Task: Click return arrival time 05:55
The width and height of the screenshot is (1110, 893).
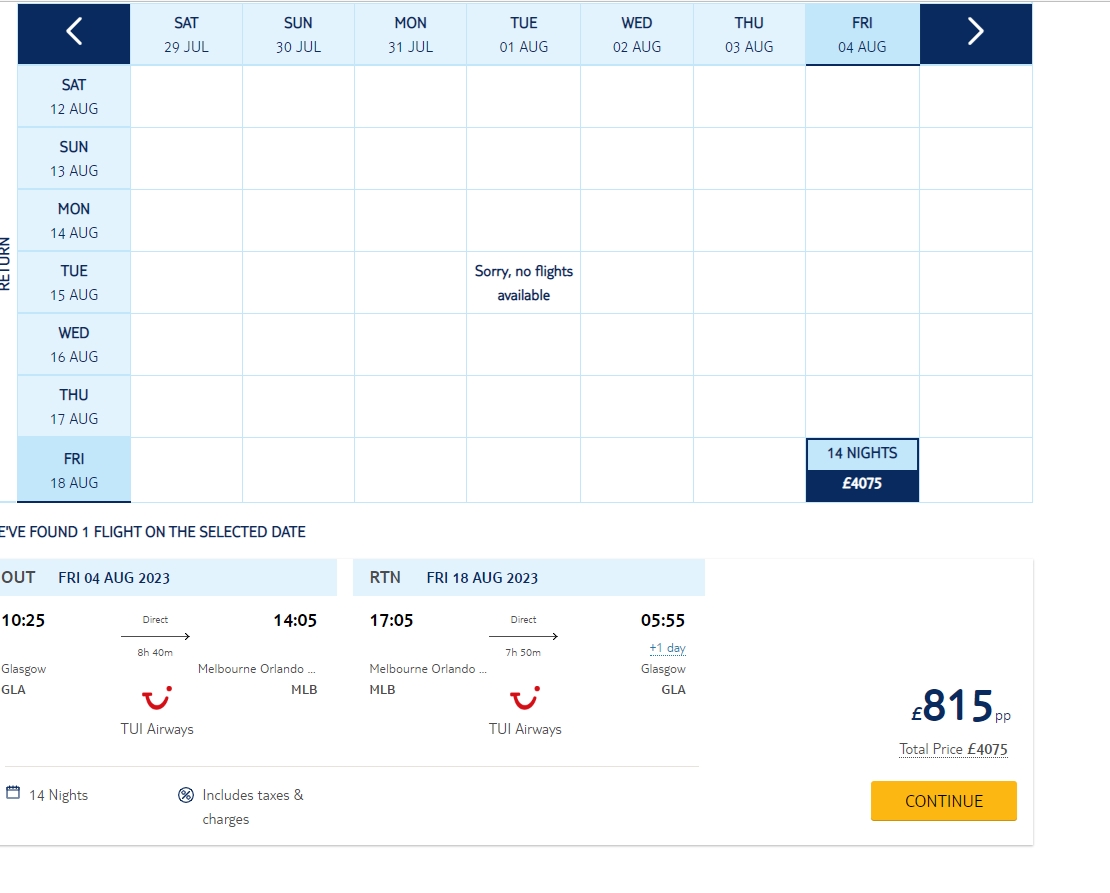Action: [663, 620]
